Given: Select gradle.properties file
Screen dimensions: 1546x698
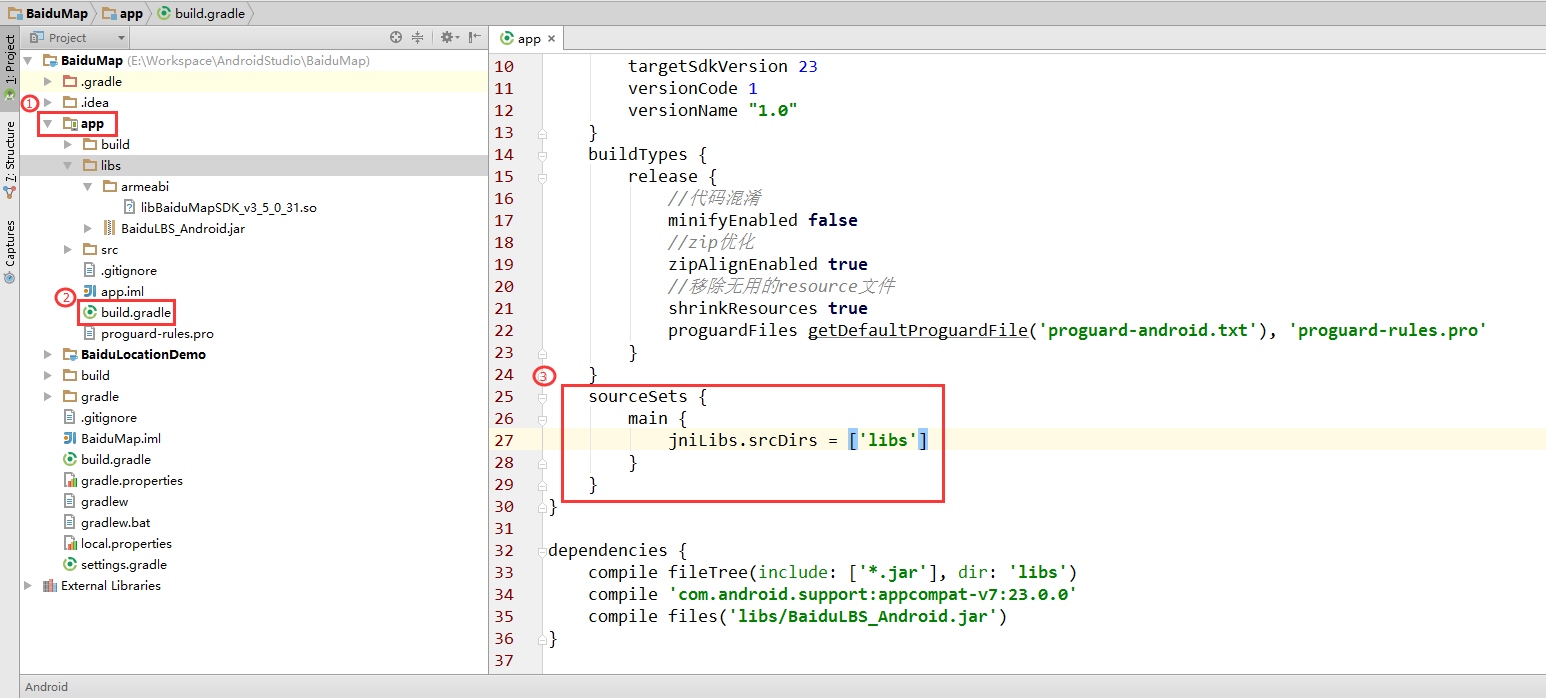Looking at the screenshot, I should (x=132, y=481).
